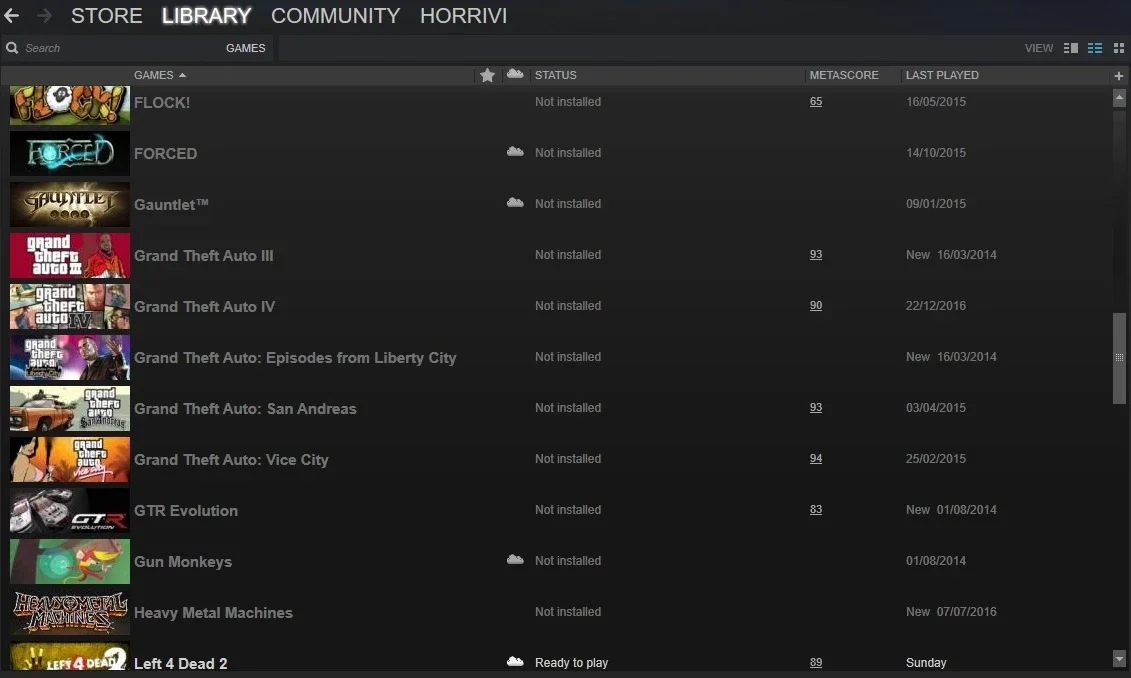Sort by cloud sync column icon
The width and height of the screenshot is (1131, 678).
(x=515, y=74)
